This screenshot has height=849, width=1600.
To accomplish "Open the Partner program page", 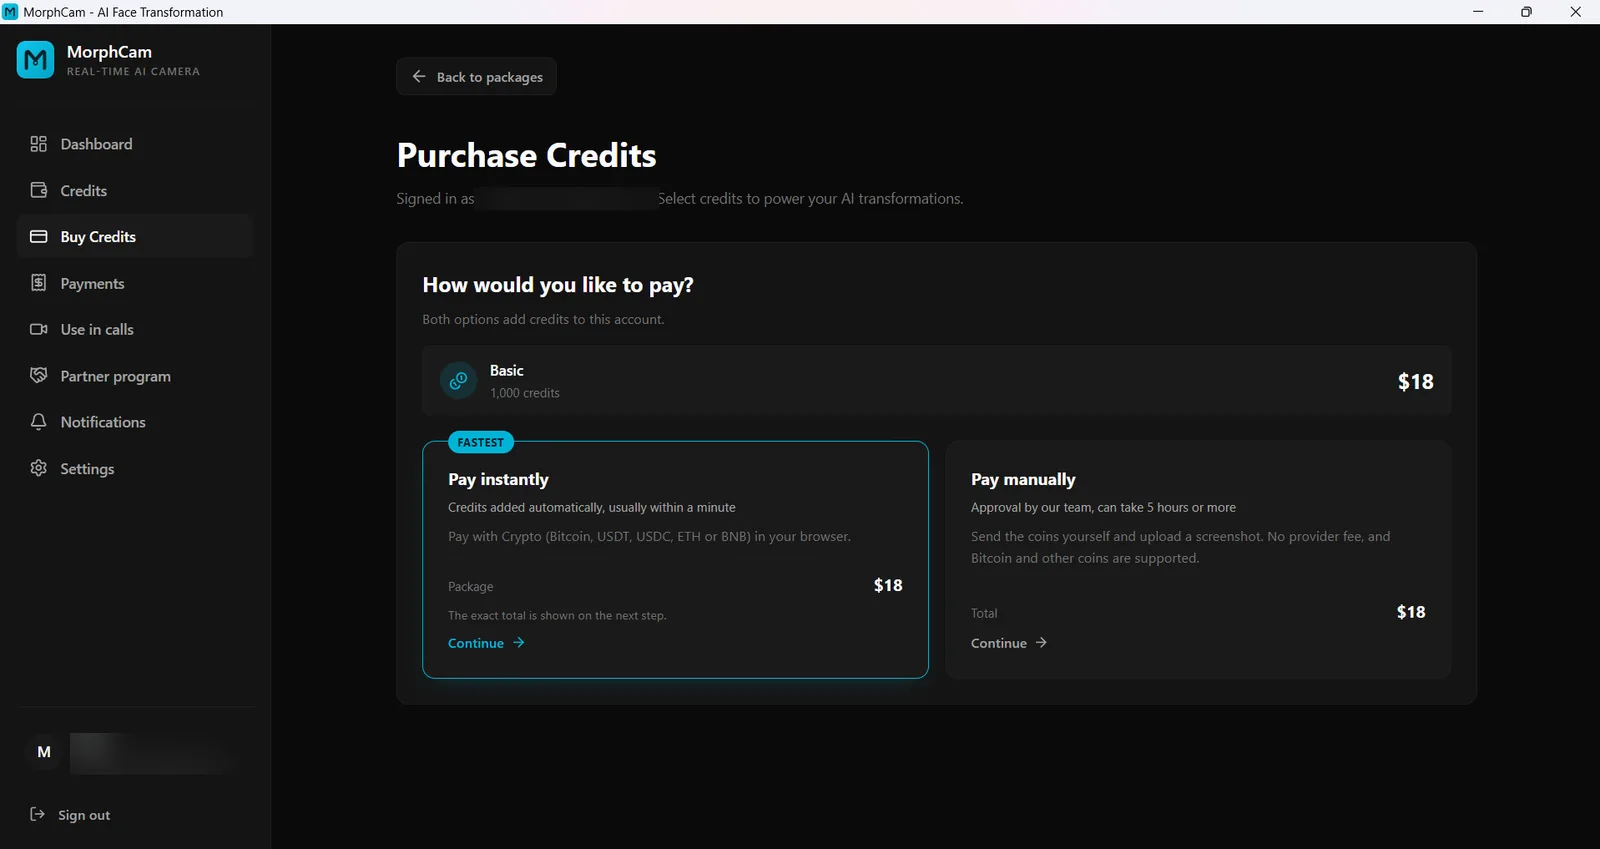I will click(x=135, y=376).
